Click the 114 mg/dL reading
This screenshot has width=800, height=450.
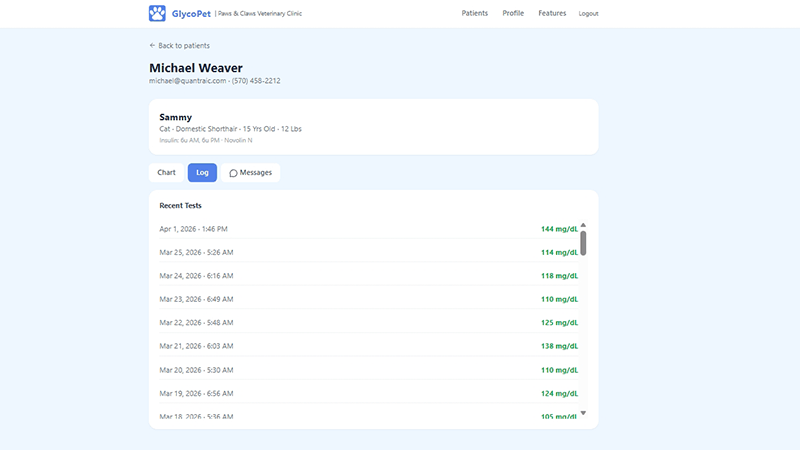click(559, 253)
